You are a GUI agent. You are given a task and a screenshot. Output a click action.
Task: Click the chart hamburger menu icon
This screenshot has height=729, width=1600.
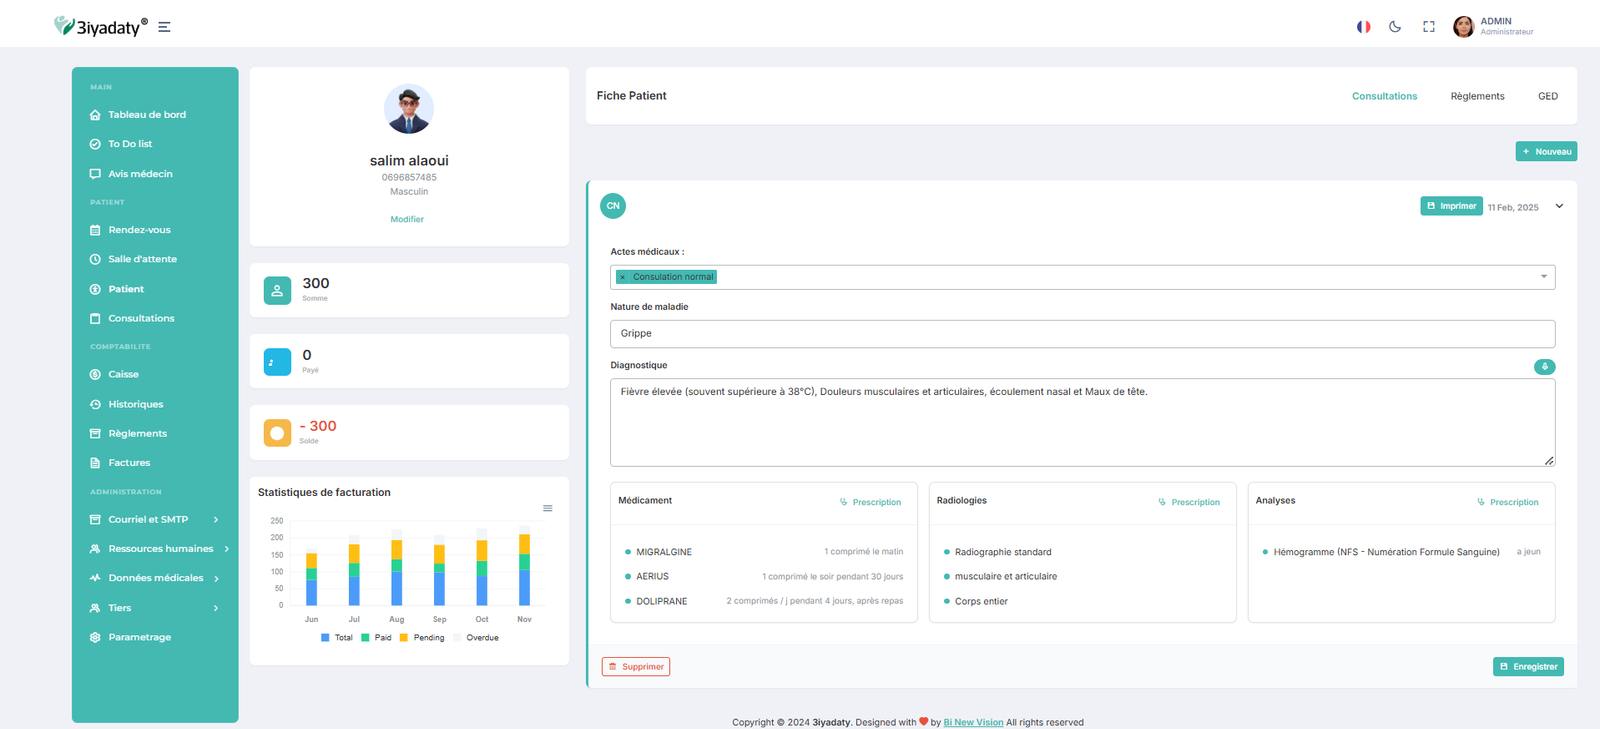tap(548, 509)
